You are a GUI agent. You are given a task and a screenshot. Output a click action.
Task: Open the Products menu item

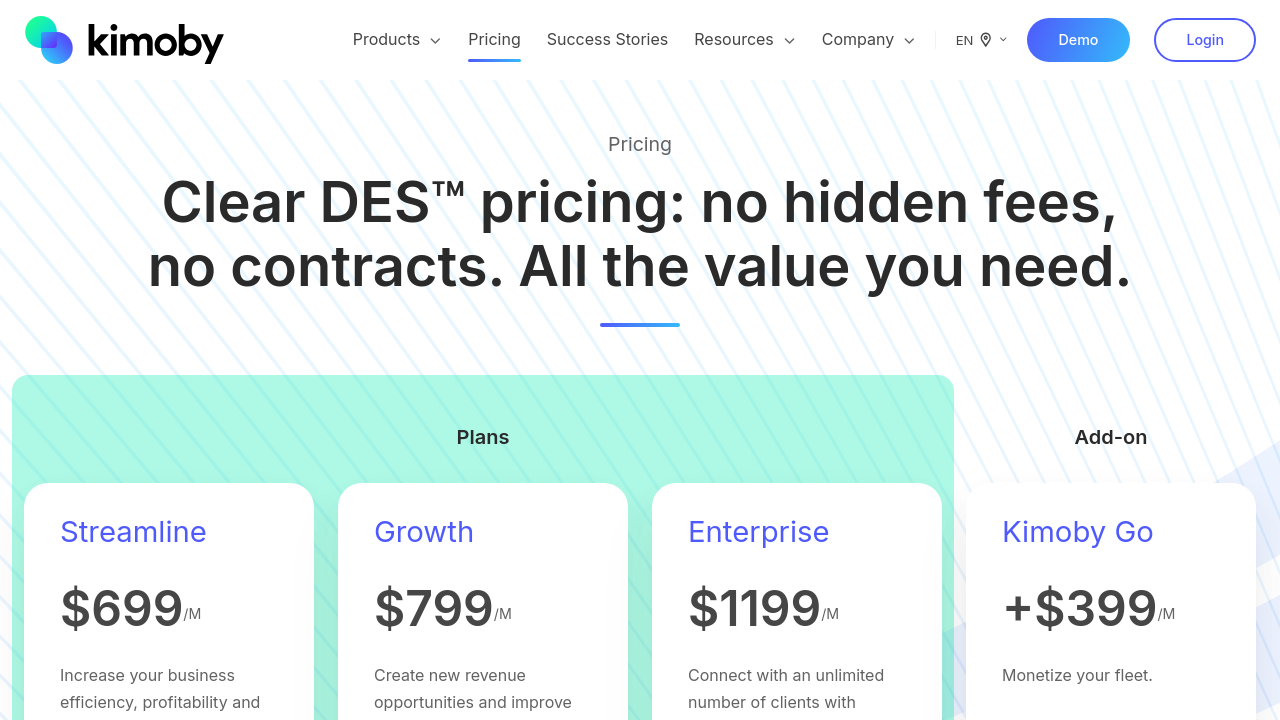(386, 40)
